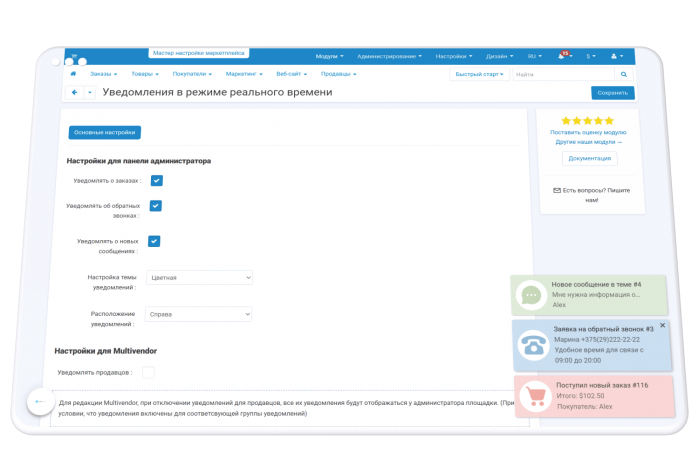Open the Веб-сайт menu
The width and height of the screenshot is (700, 466).
(x=292, y=74)
